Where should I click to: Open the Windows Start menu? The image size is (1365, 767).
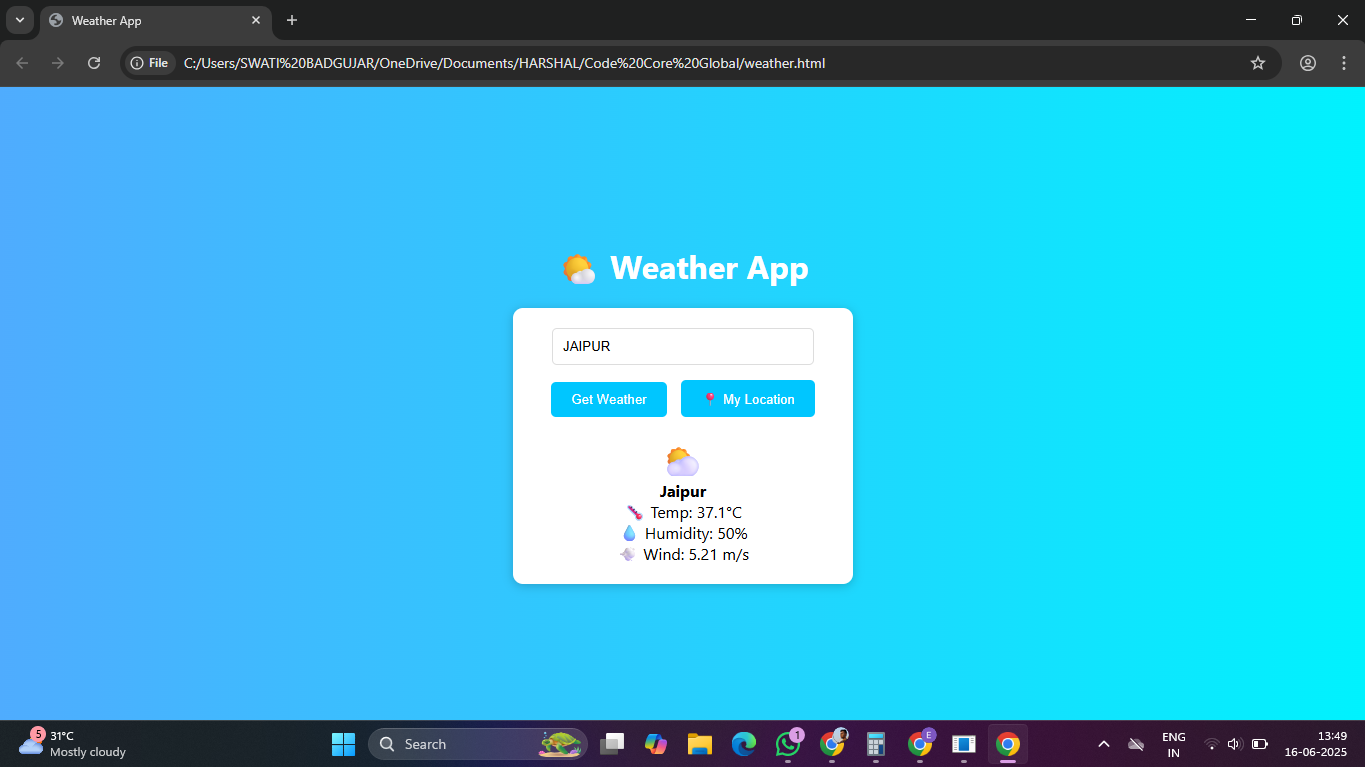(x=343, y=744)
